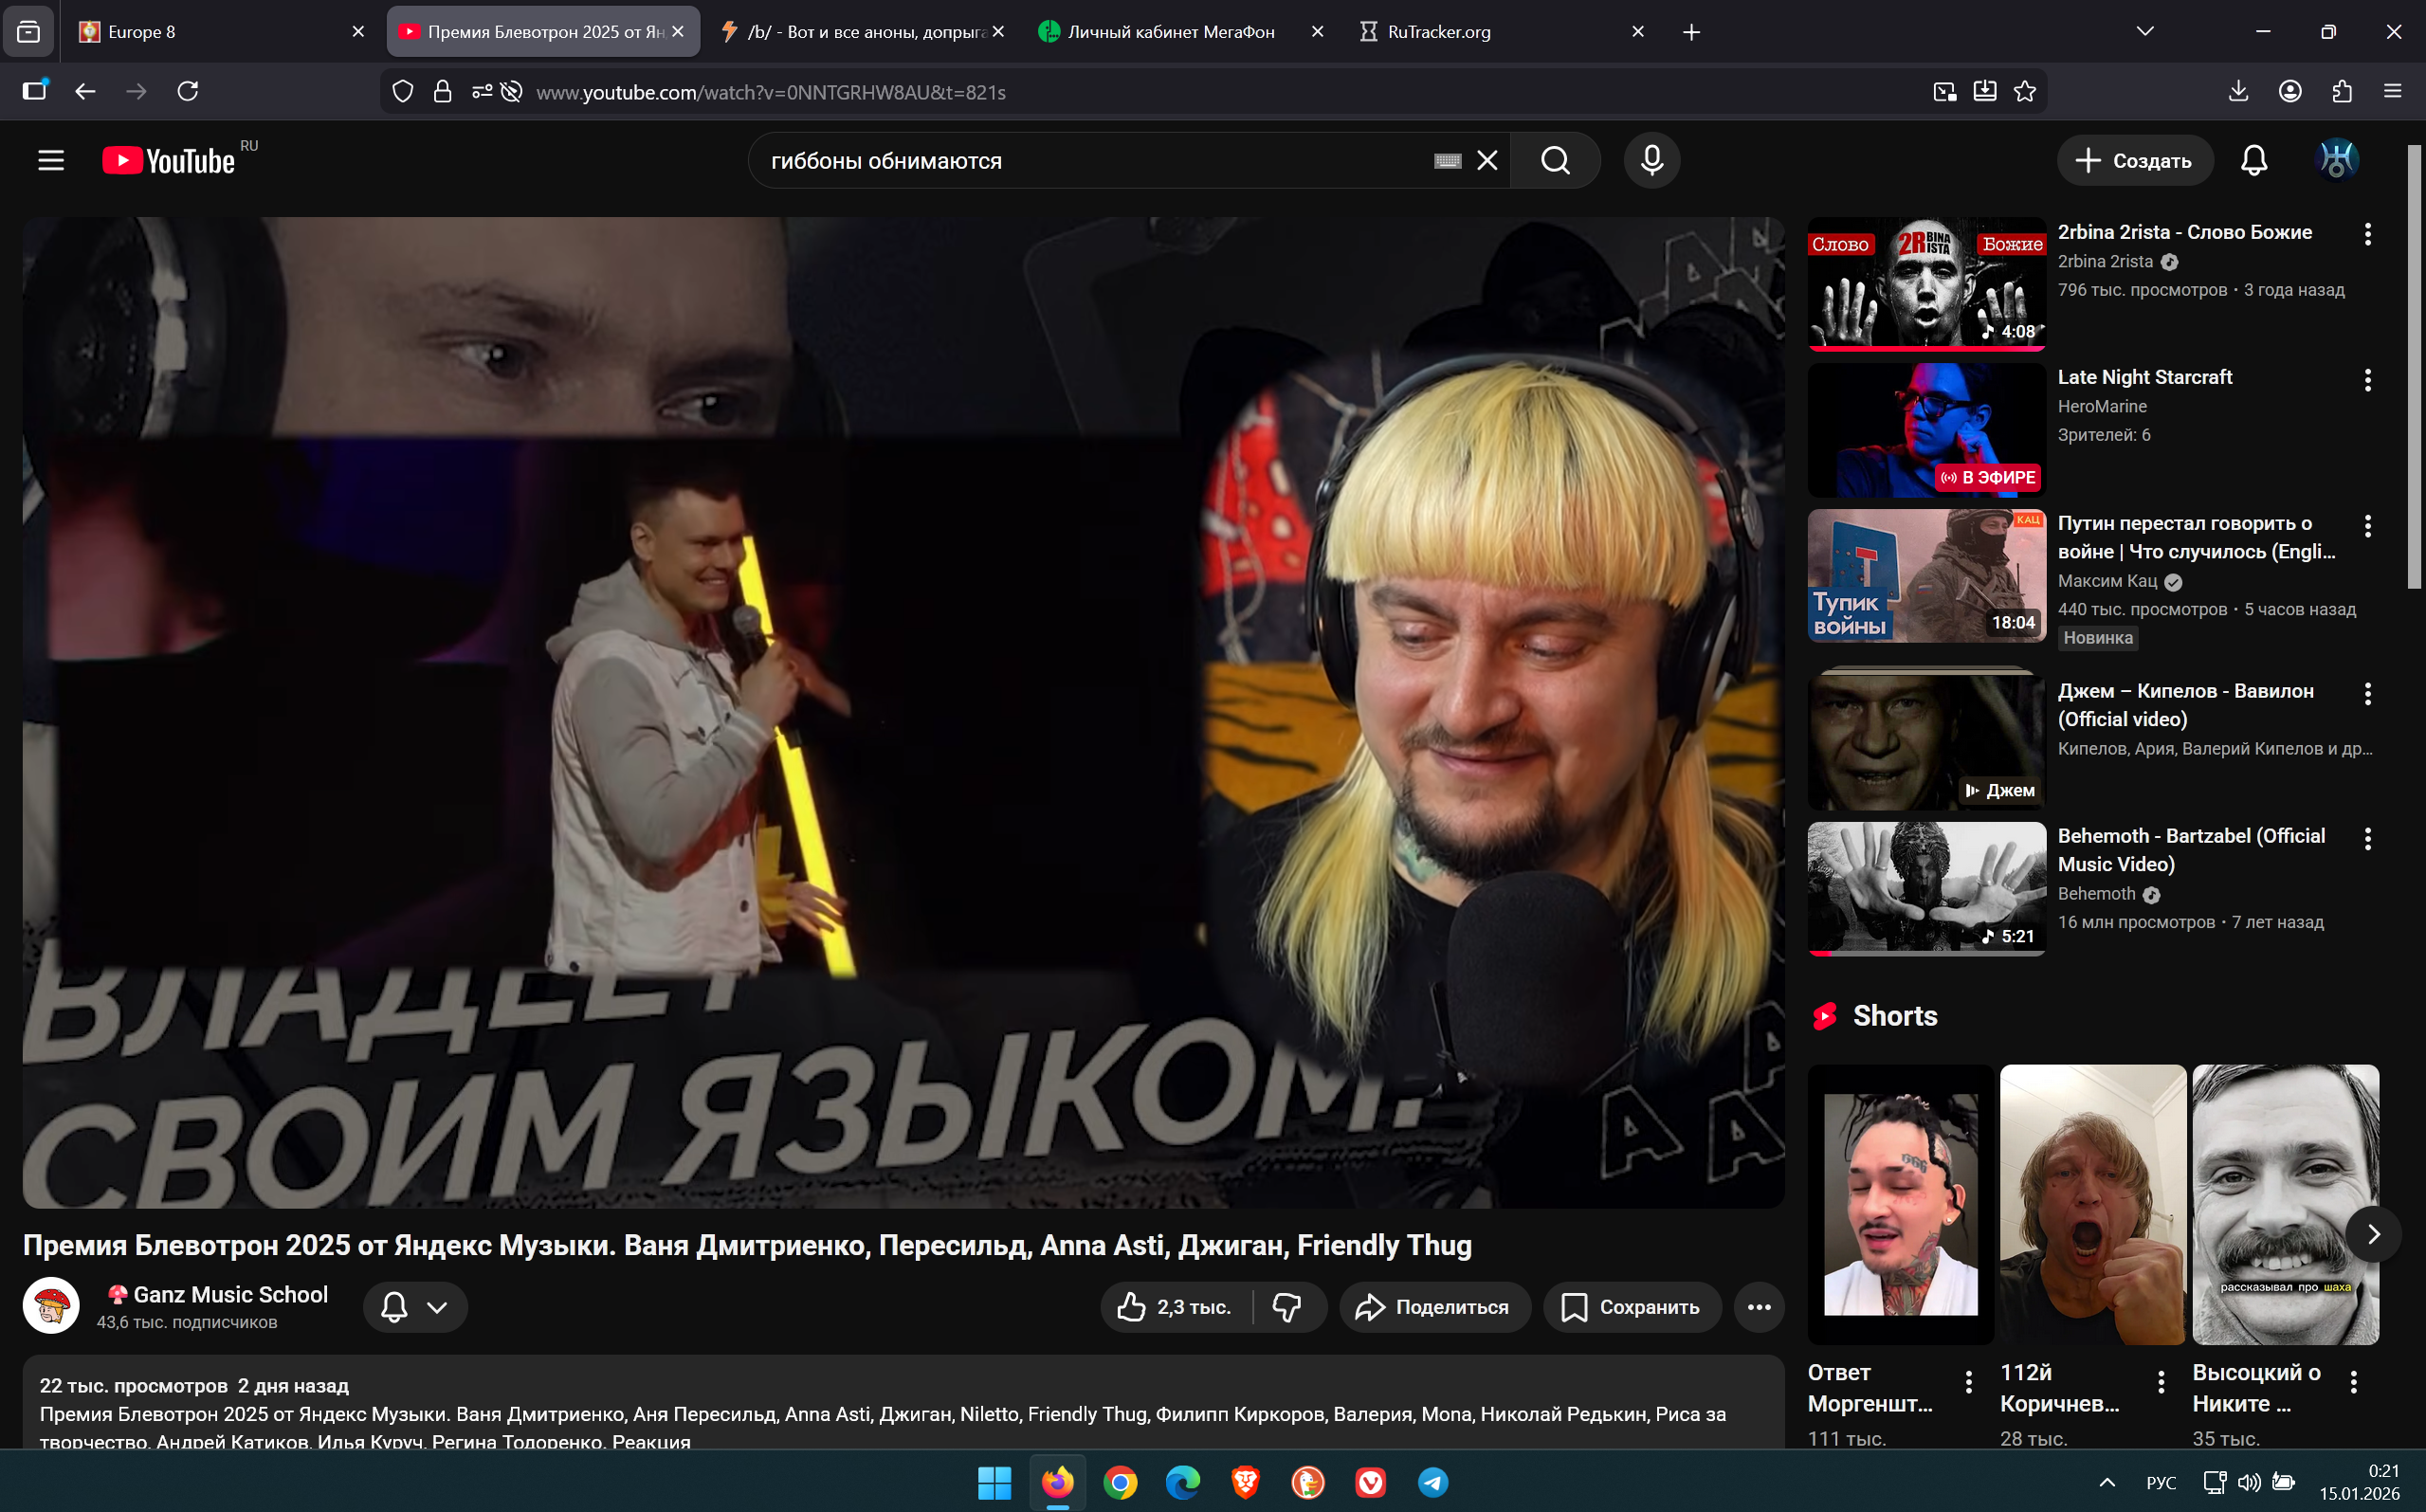Image resolution: width=2426 pixels, height=1512 pixels.
Task: Open the three-dot more actions menu under the video
Action: (x=1758, y=1307)
